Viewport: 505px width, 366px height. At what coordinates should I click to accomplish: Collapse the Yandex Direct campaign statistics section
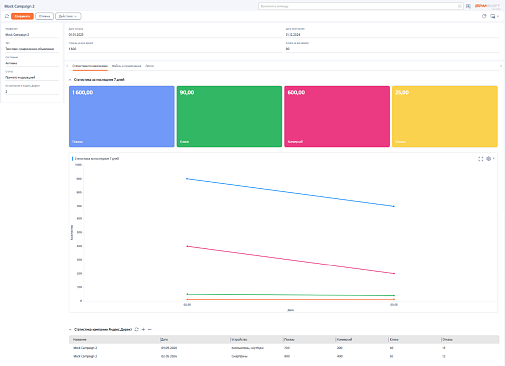coord(70,329)
